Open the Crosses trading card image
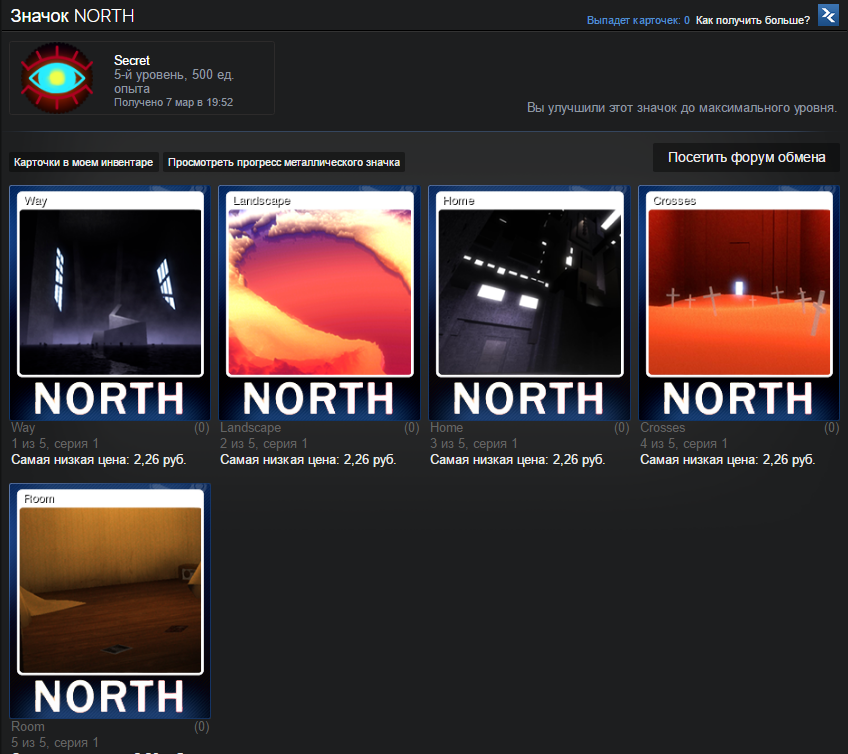Viewport: 848px width, 754px height. (739, 303)
